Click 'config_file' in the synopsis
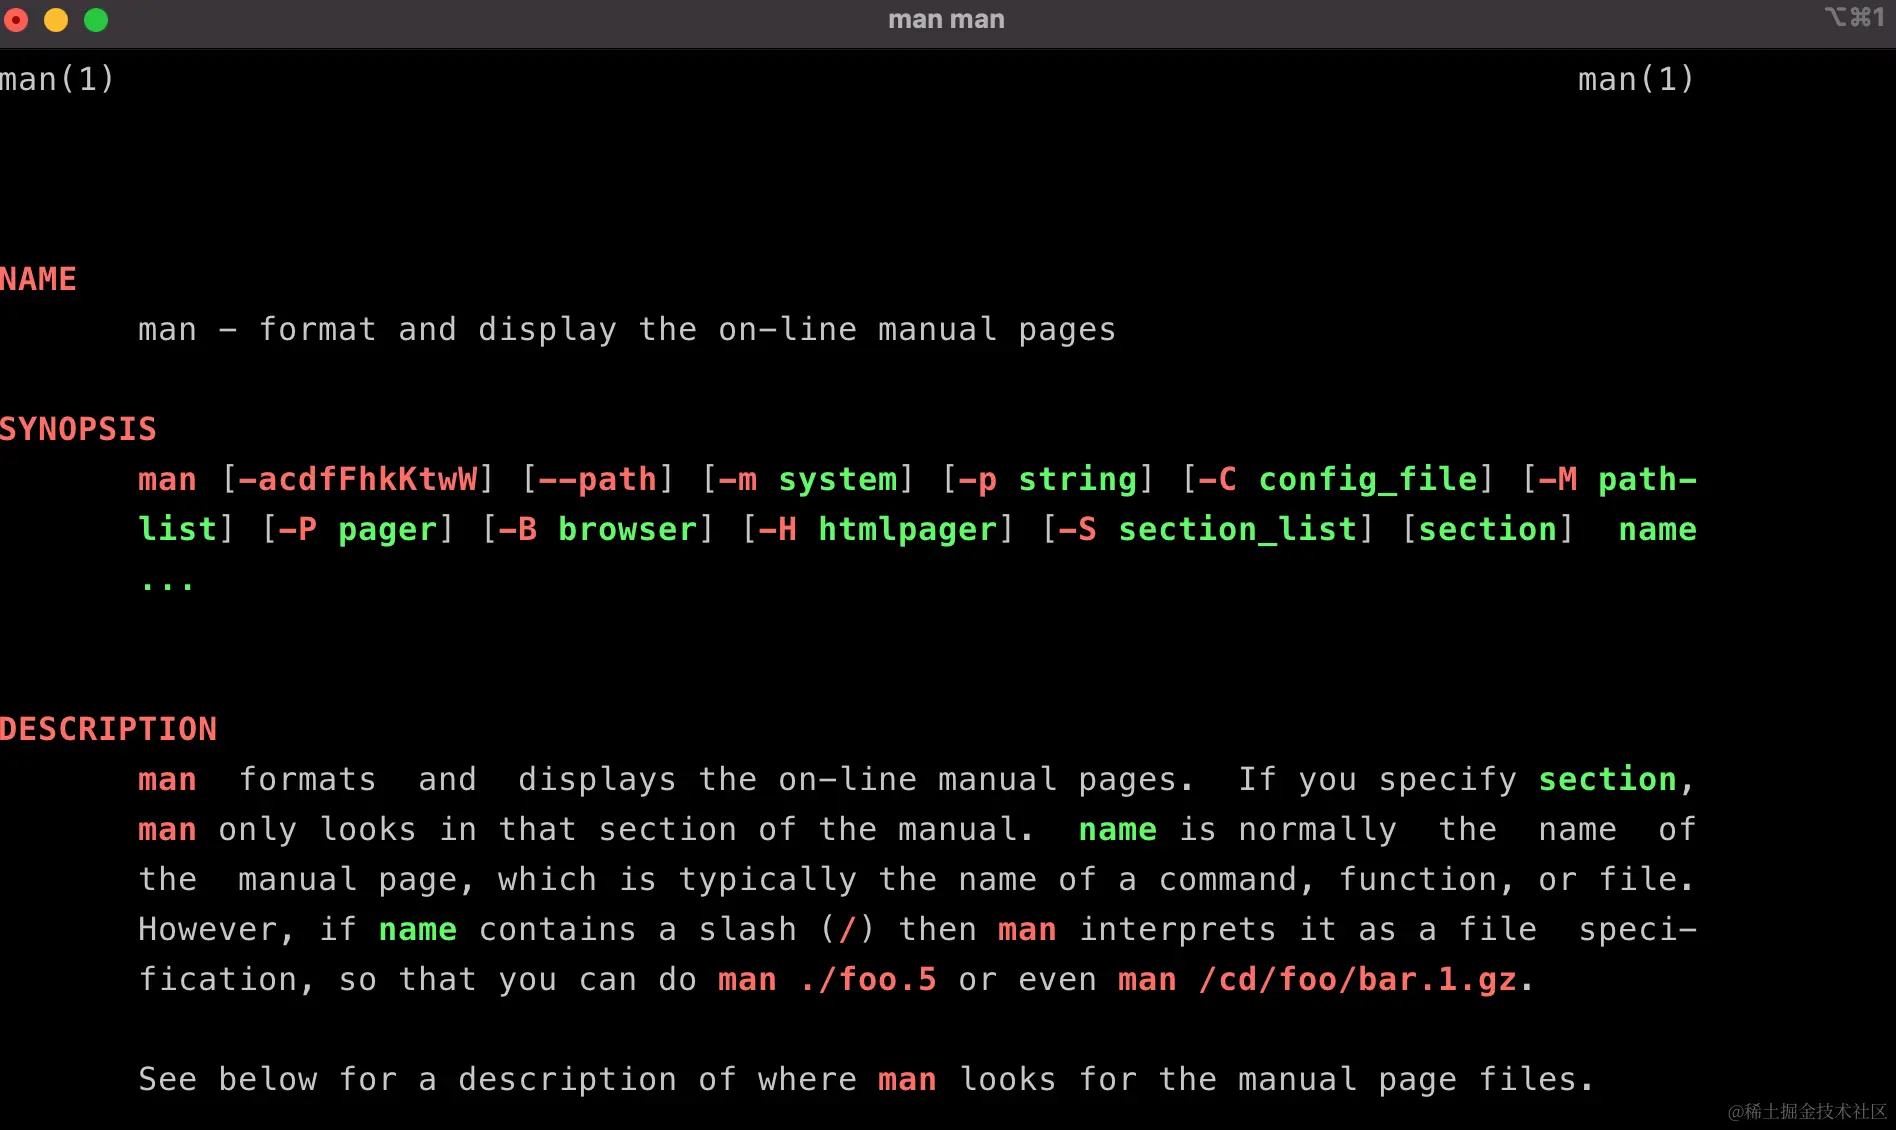 click(1368, 480)
